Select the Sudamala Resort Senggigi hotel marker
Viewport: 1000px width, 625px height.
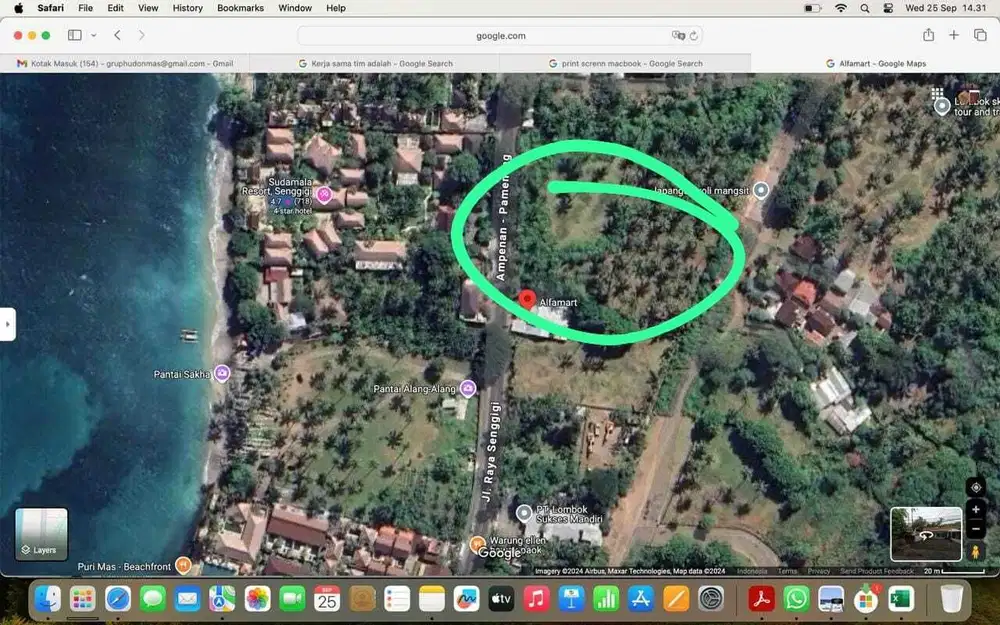click(324, 194)
